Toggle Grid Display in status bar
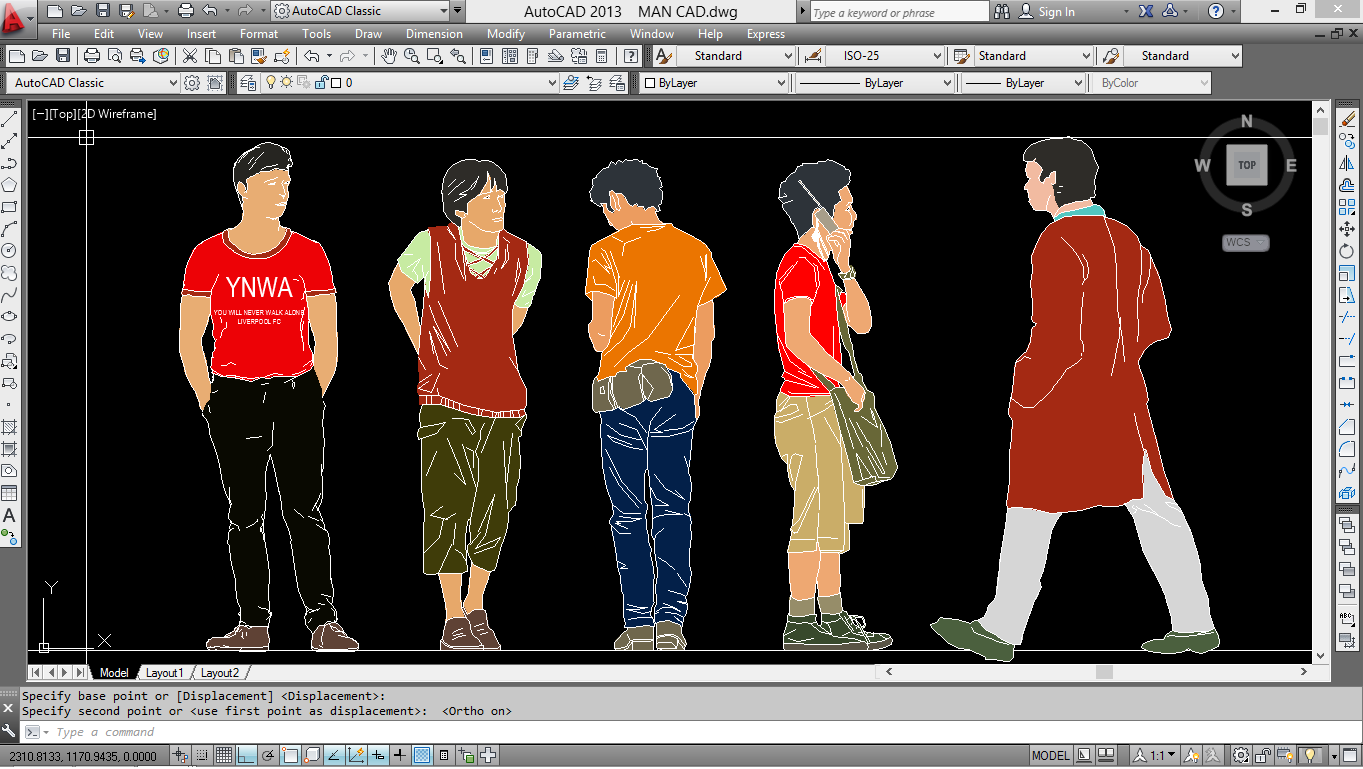 point(224,755)
